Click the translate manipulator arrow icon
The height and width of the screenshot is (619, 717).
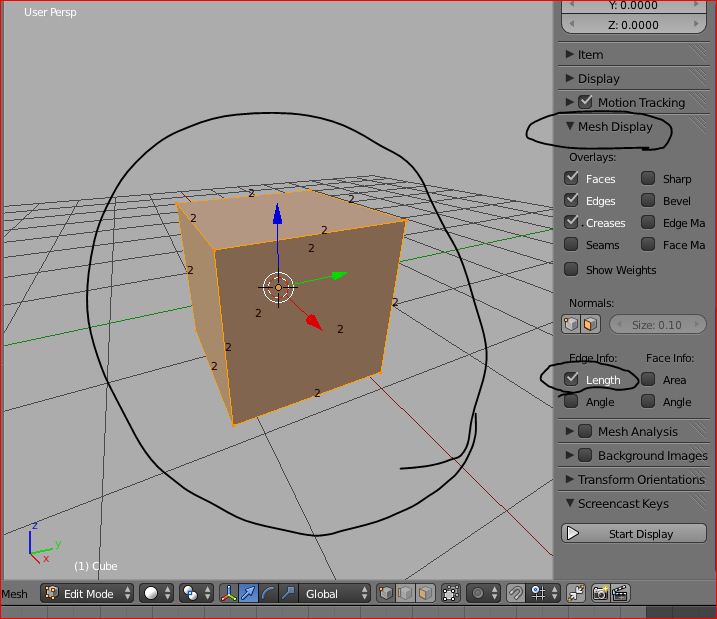(248, 593)
